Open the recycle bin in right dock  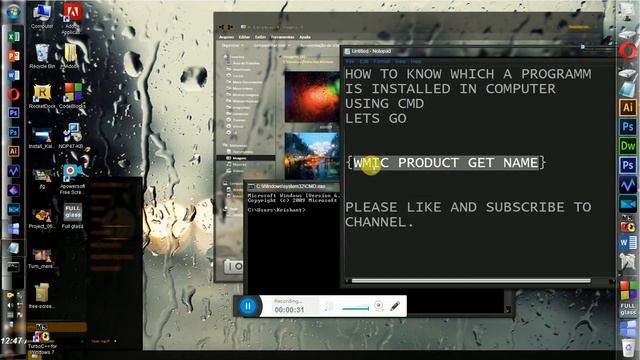tap(628, 347)
